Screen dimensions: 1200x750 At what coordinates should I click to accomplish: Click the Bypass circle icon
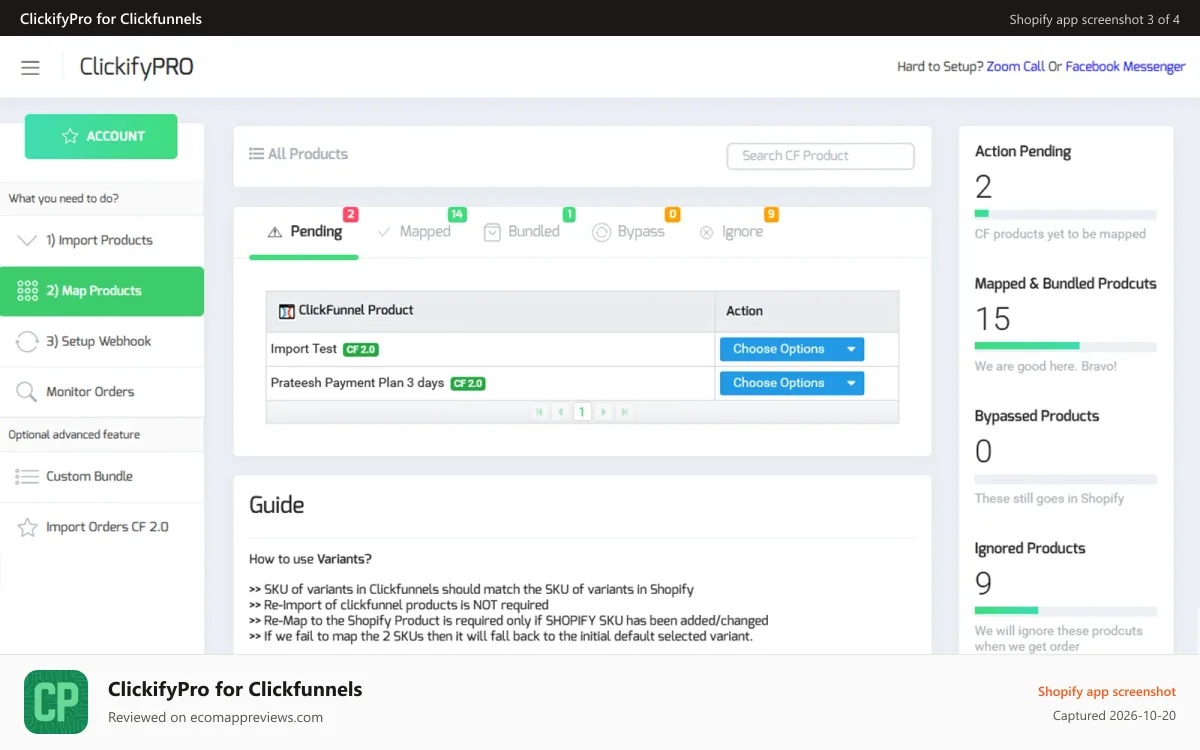pyautogui.click(x=601, y=232)
